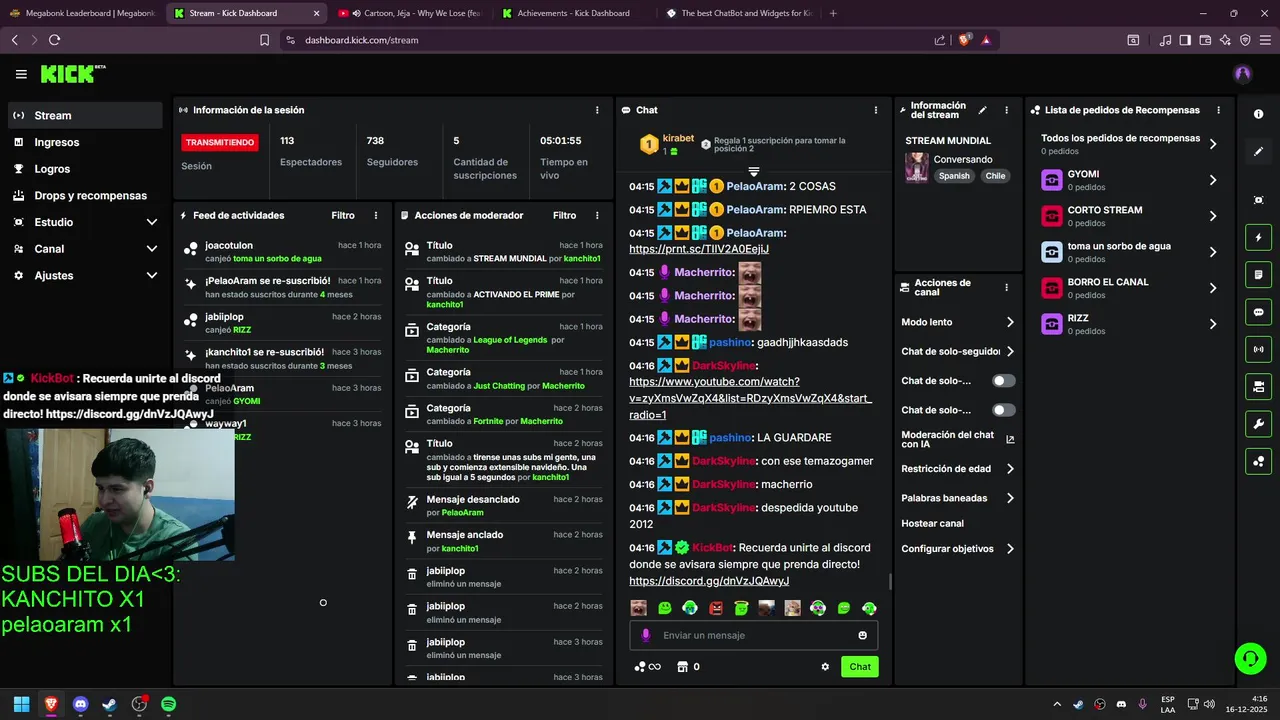
Task: Open Configurar objetivos settings
Action: pos(957,549)
